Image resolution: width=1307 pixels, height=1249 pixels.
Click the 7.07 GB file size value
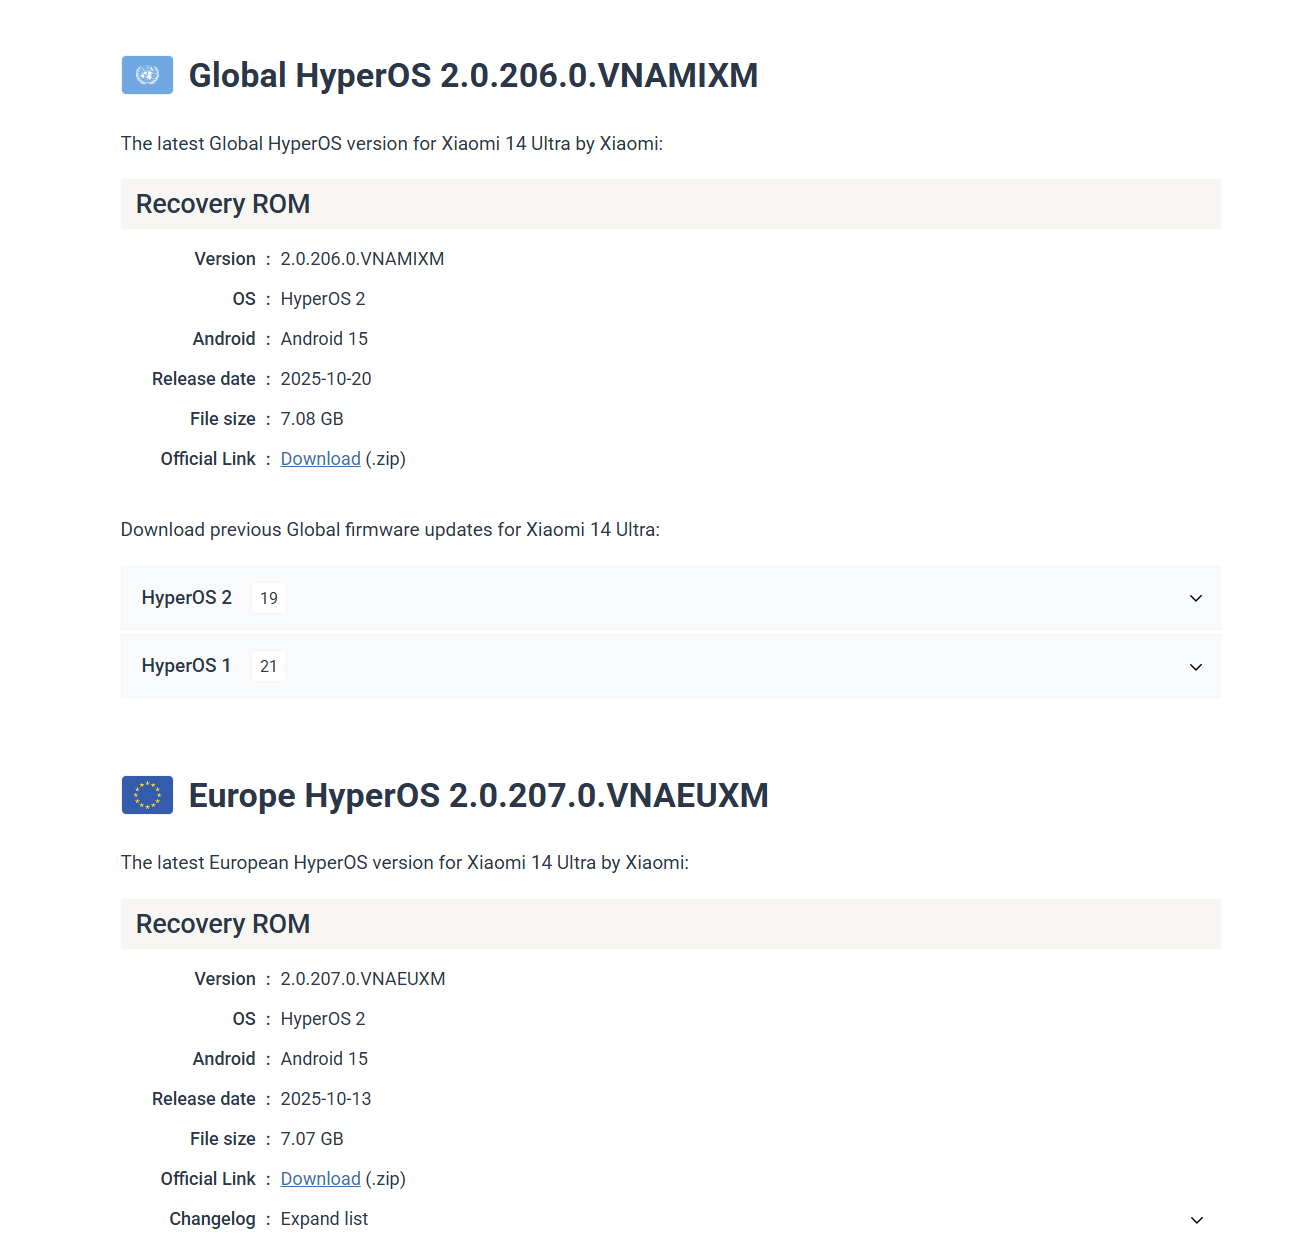[x=312, y=1139]
